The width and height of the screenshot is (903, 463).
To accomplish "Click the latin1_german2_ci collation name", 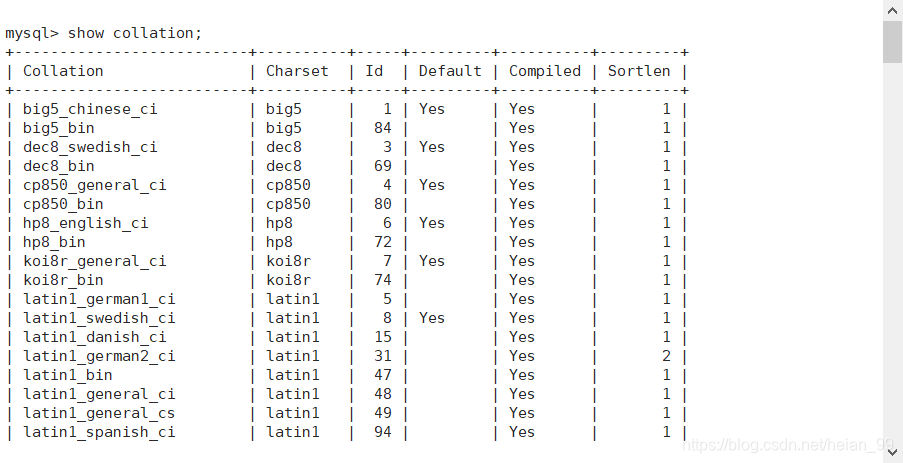I will point(99,356).
